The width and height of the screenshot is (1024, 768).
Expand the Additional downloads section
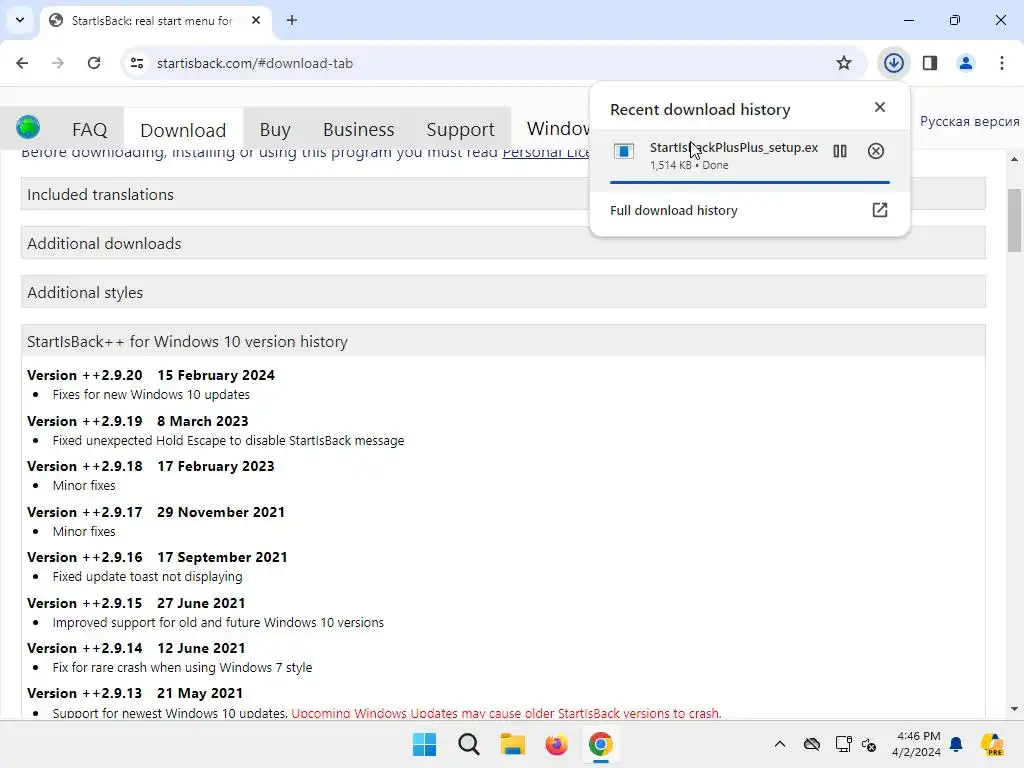coord(503,243)
